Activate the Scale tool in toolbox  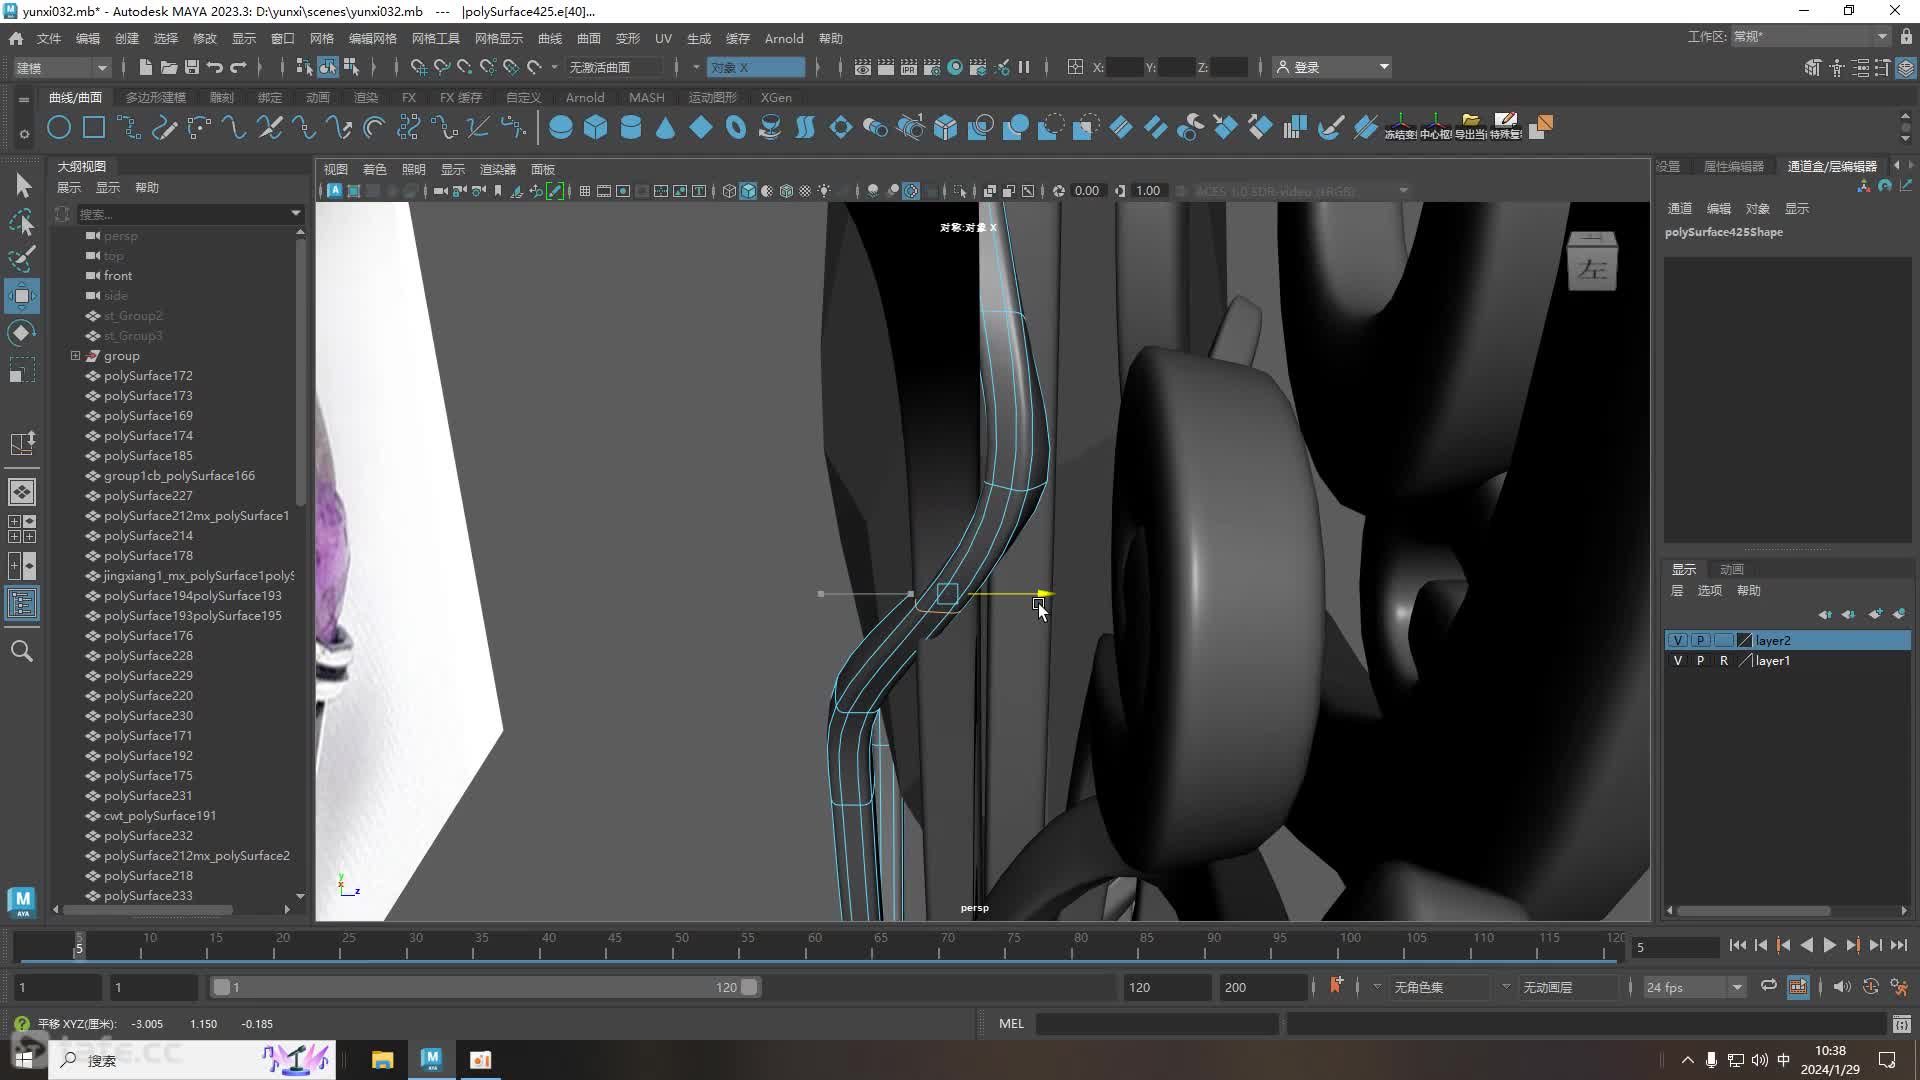22,371
